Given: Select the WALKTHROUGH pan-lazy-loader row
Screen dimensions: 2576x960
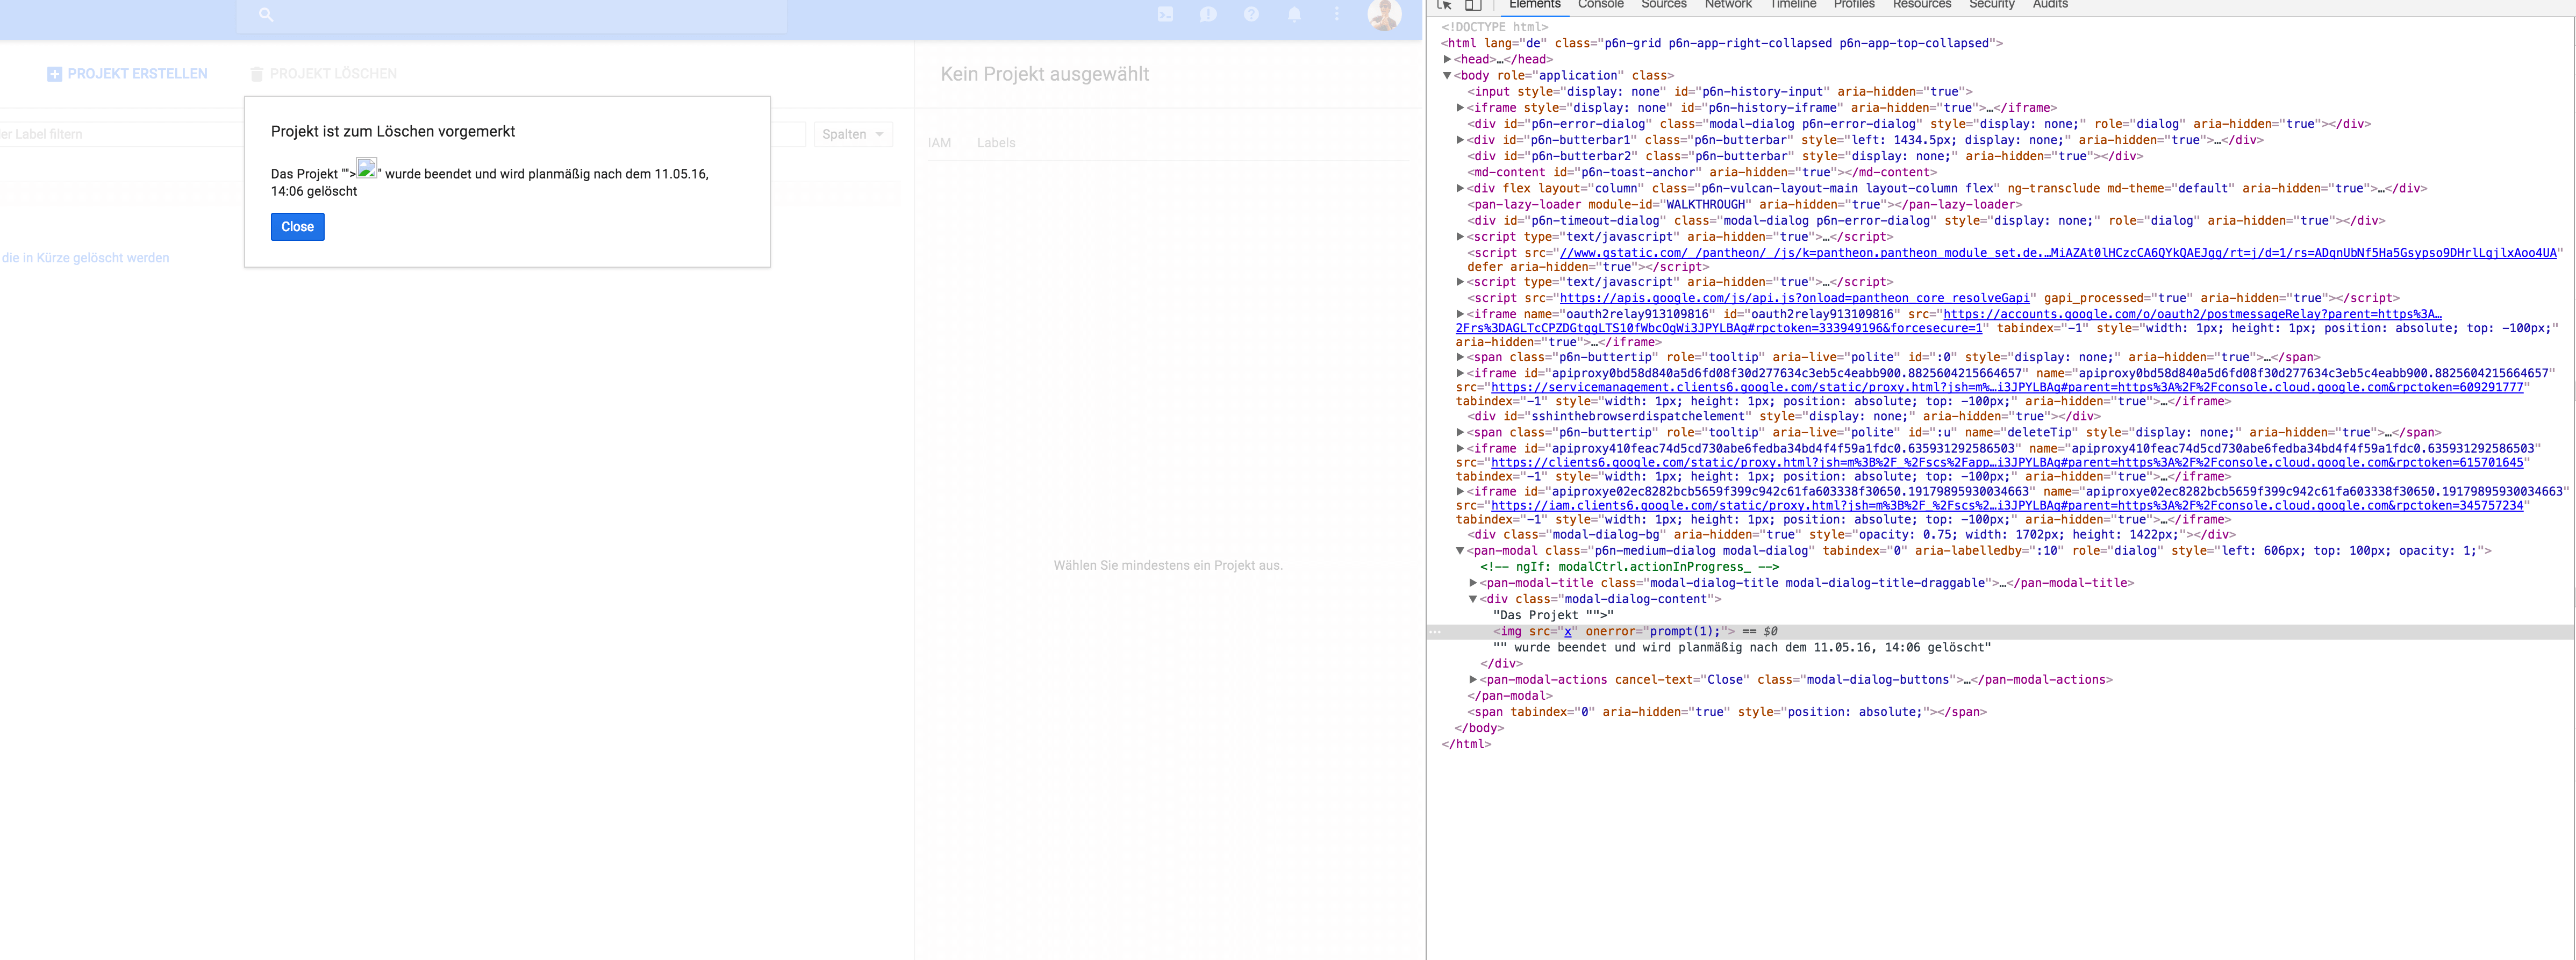Looking at the screenshot, I should (x=1744, y=205).
